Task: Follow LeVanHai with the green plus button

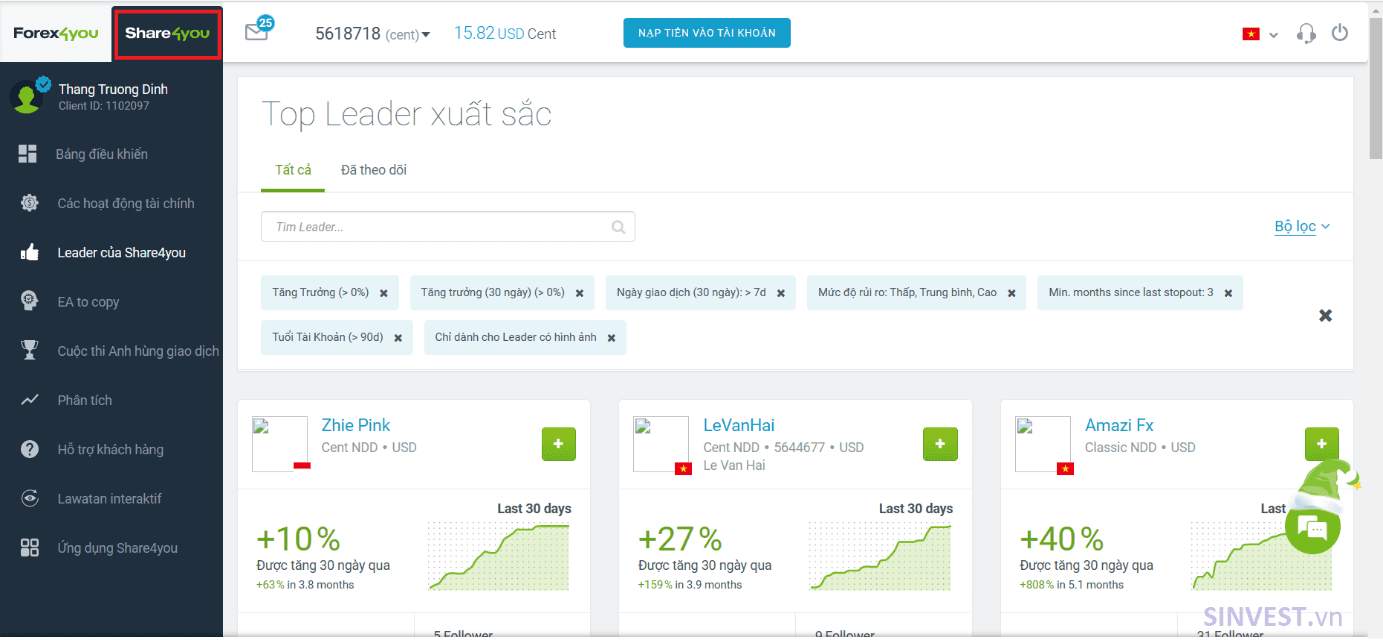Action: pyautogui.click(x=940, y=444)
